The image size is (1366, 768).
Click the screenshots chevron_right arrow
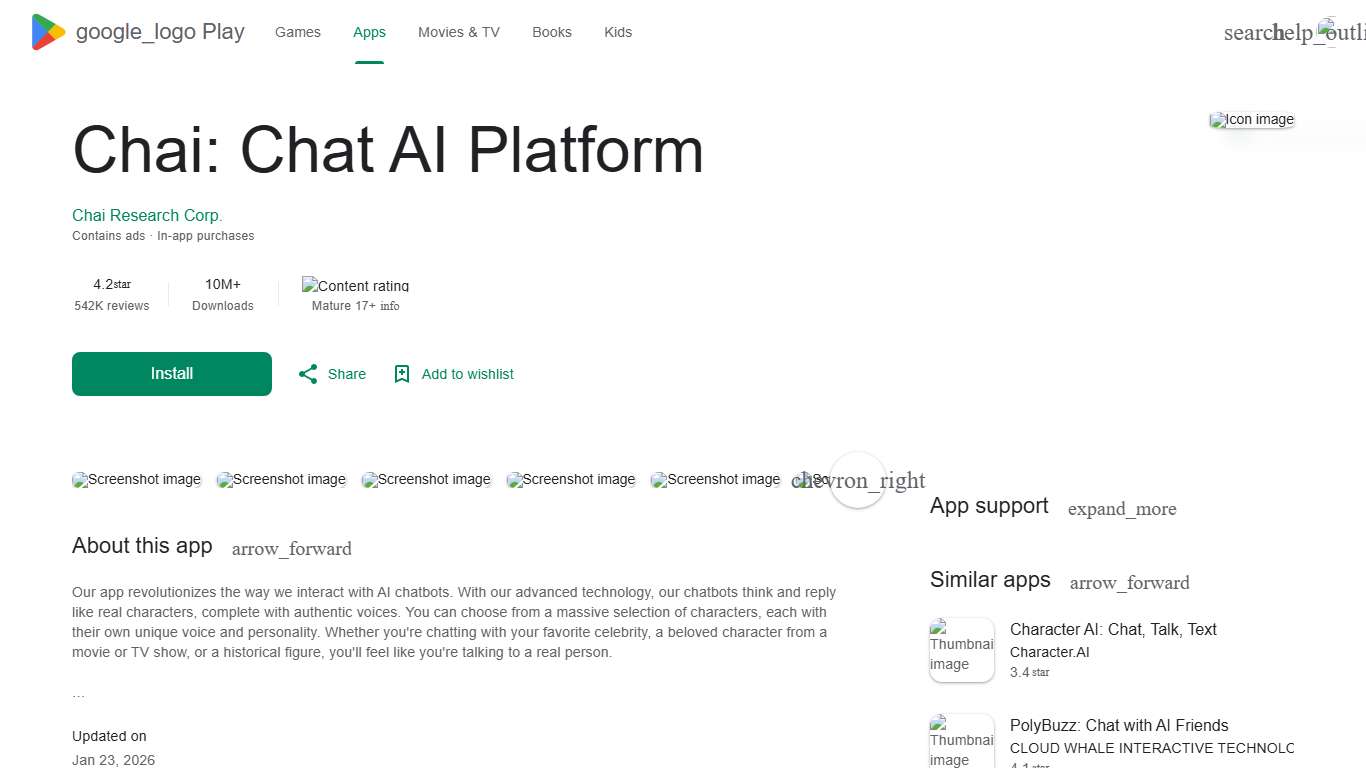pos(858,481)
